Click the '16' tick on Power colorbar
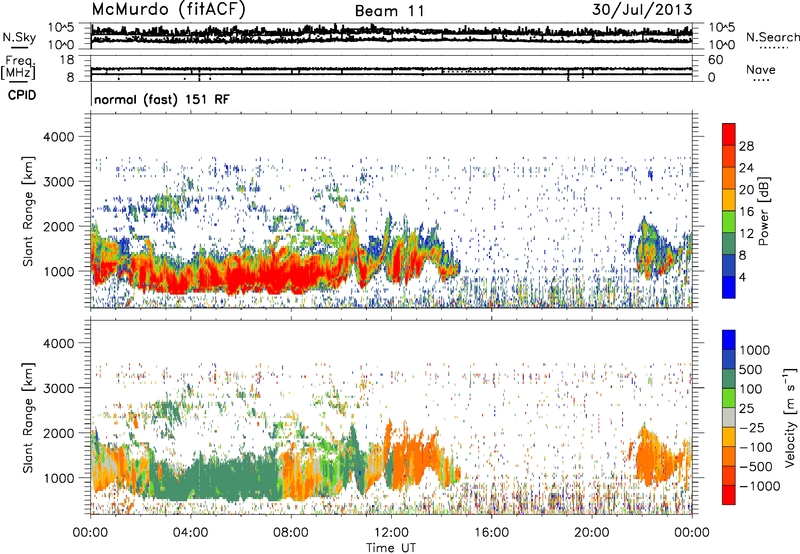 click(746, 212)
